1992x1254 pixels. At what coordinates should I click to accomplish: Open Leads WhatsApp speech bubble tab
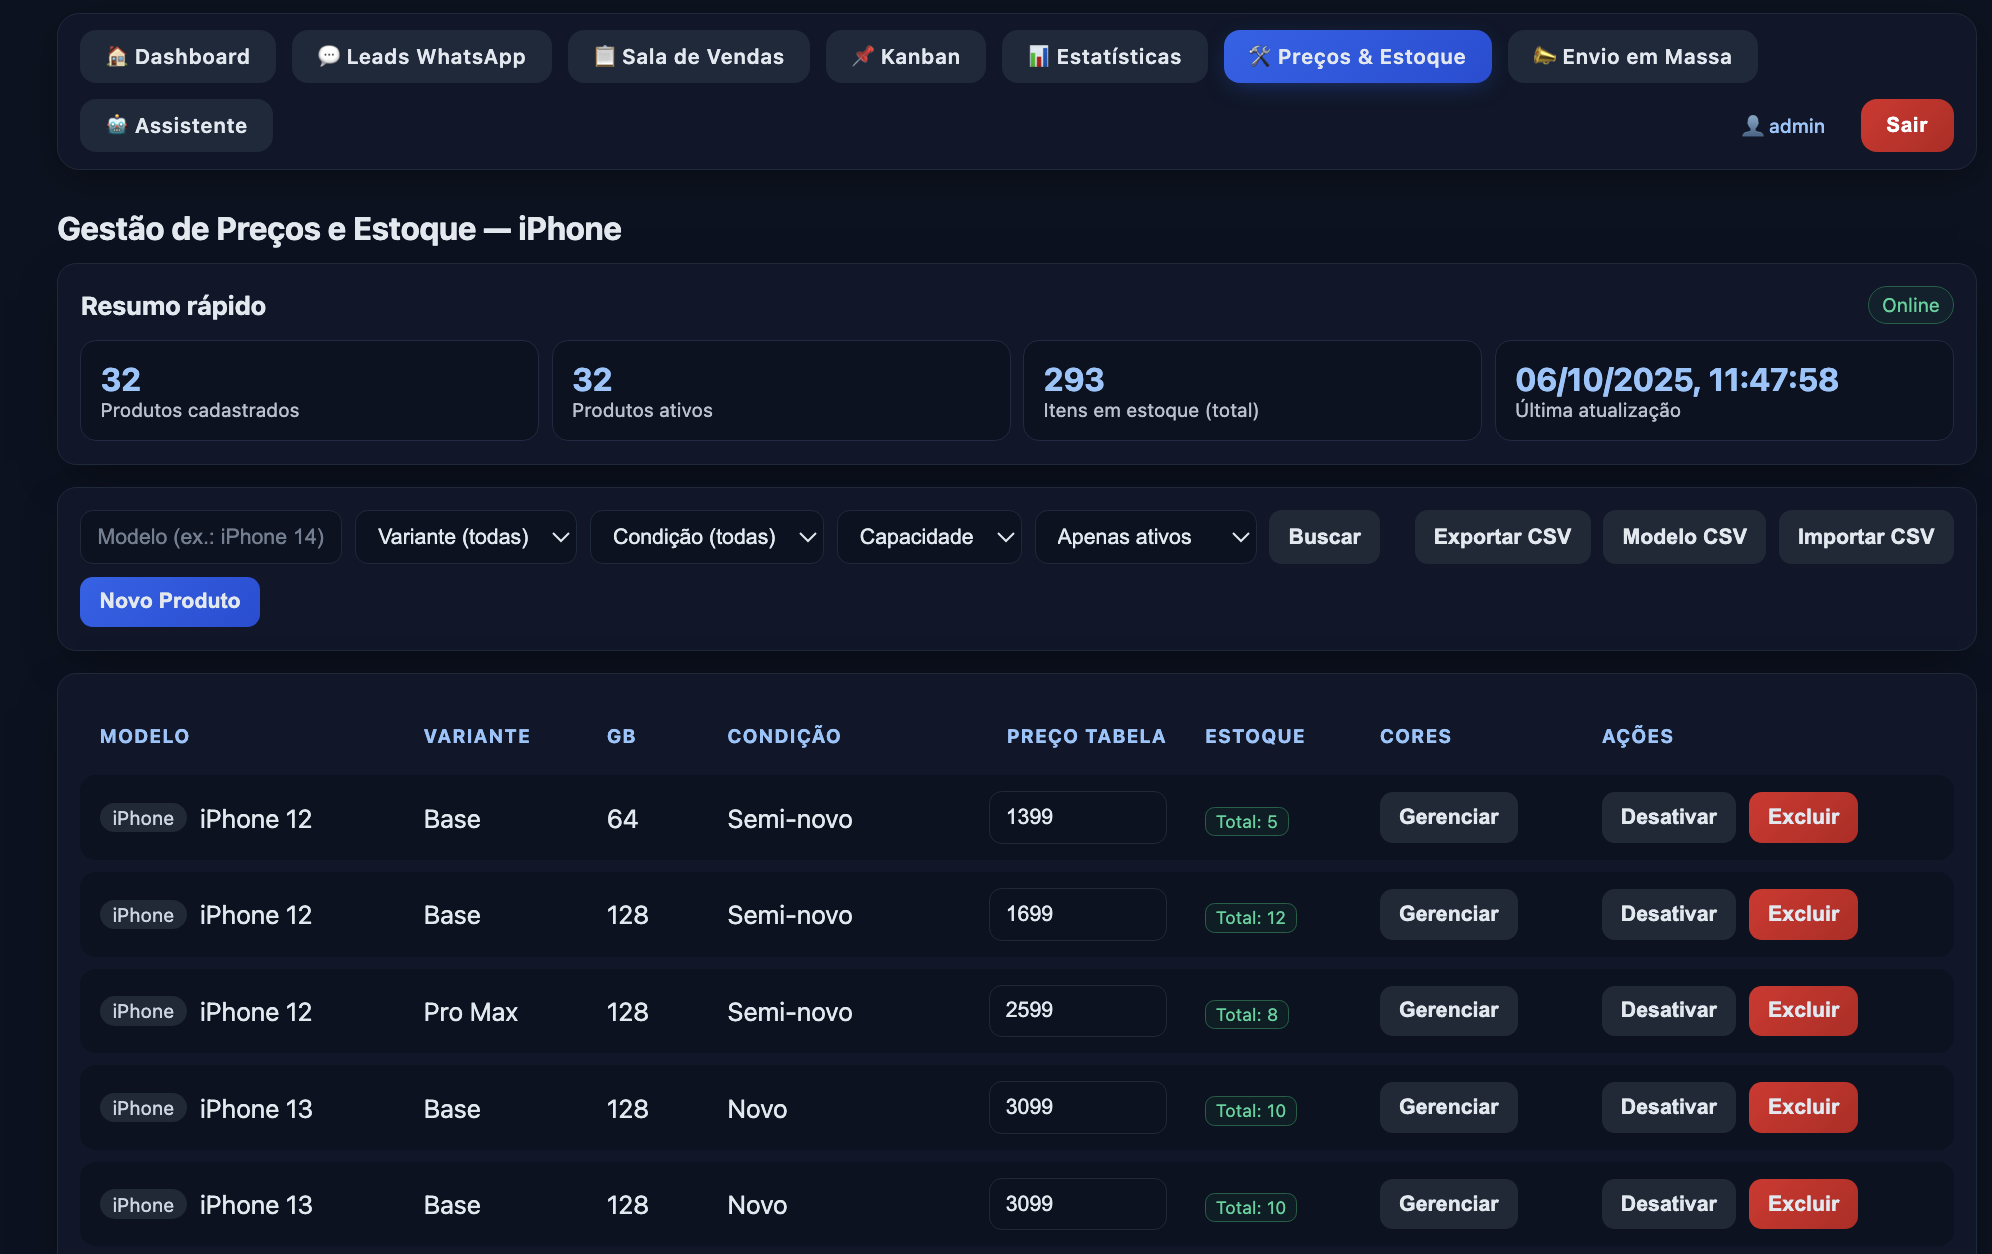421,57
